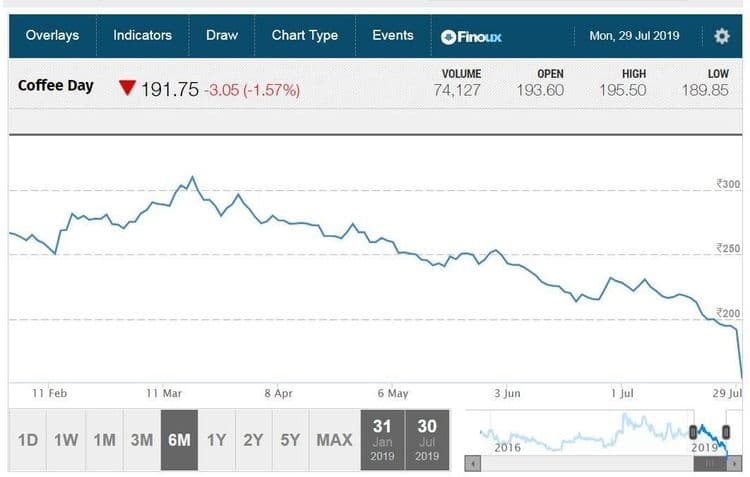Screen dimensions: 750x477
Task: Open the chart settings gear icon
Action: (x=722, y=36)
